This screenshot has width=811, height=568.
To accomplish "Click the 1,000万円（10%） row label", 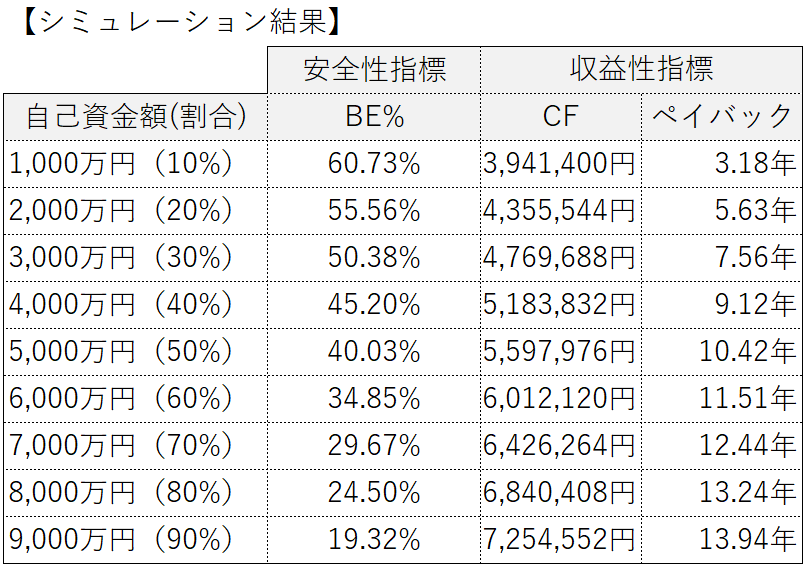I will [121, 163].
